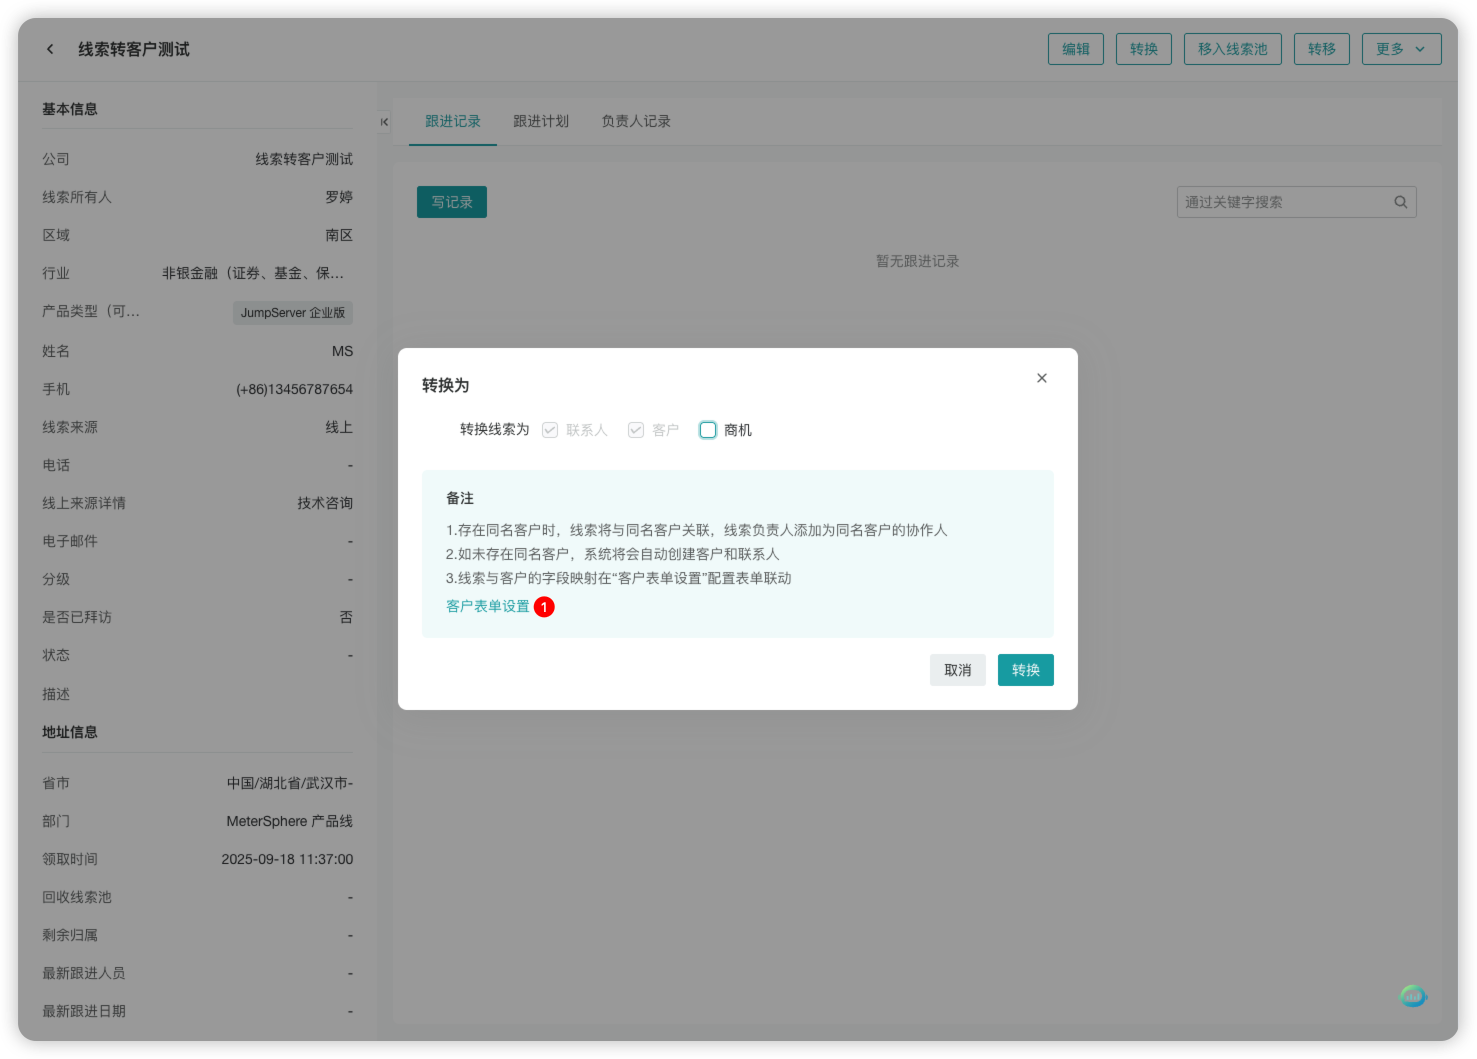
Task: Click the disabled 联系人 checkbox
Action: click(x=550, y=429)
